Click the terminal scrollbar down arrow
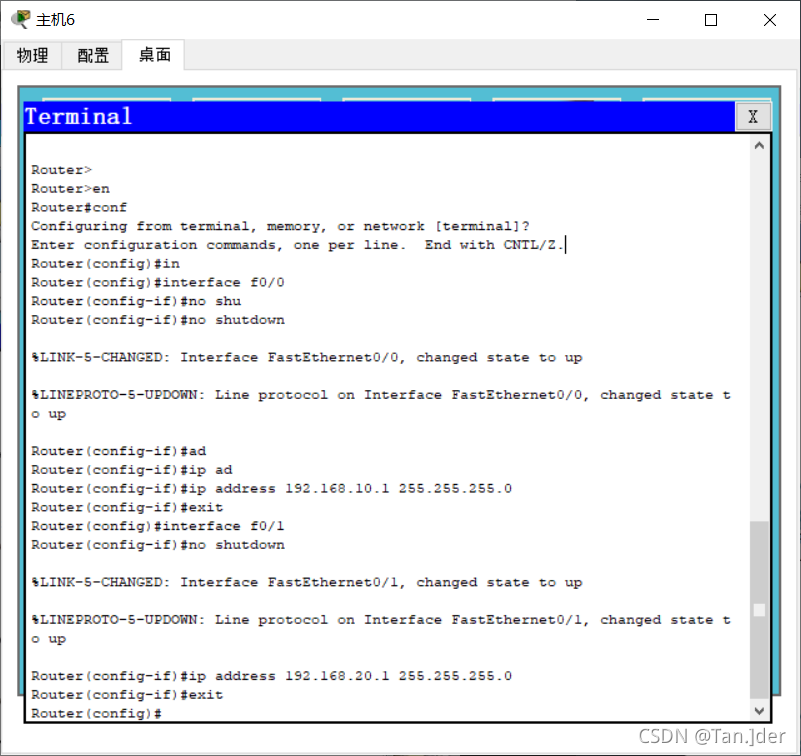 click(x=759, y=711)
